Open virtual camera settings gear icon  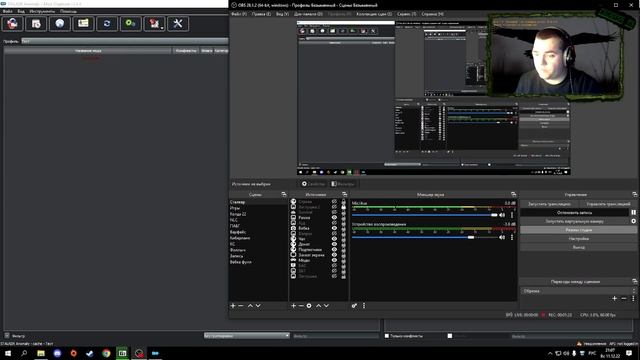633,221
